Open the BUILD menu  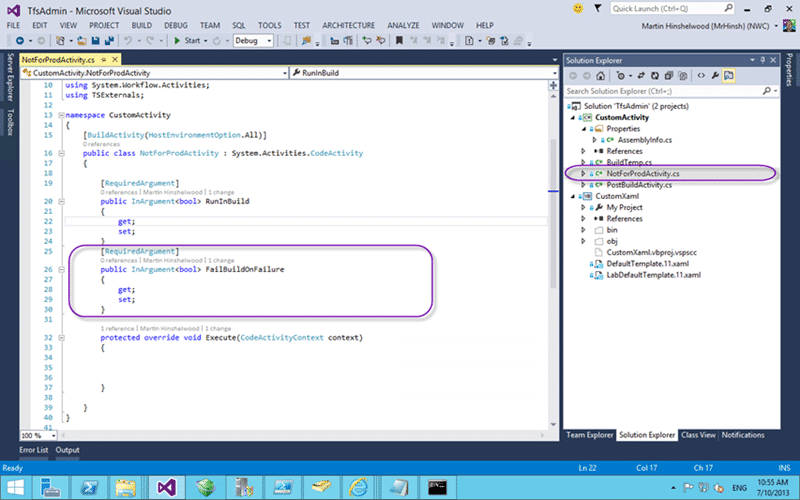141,25
